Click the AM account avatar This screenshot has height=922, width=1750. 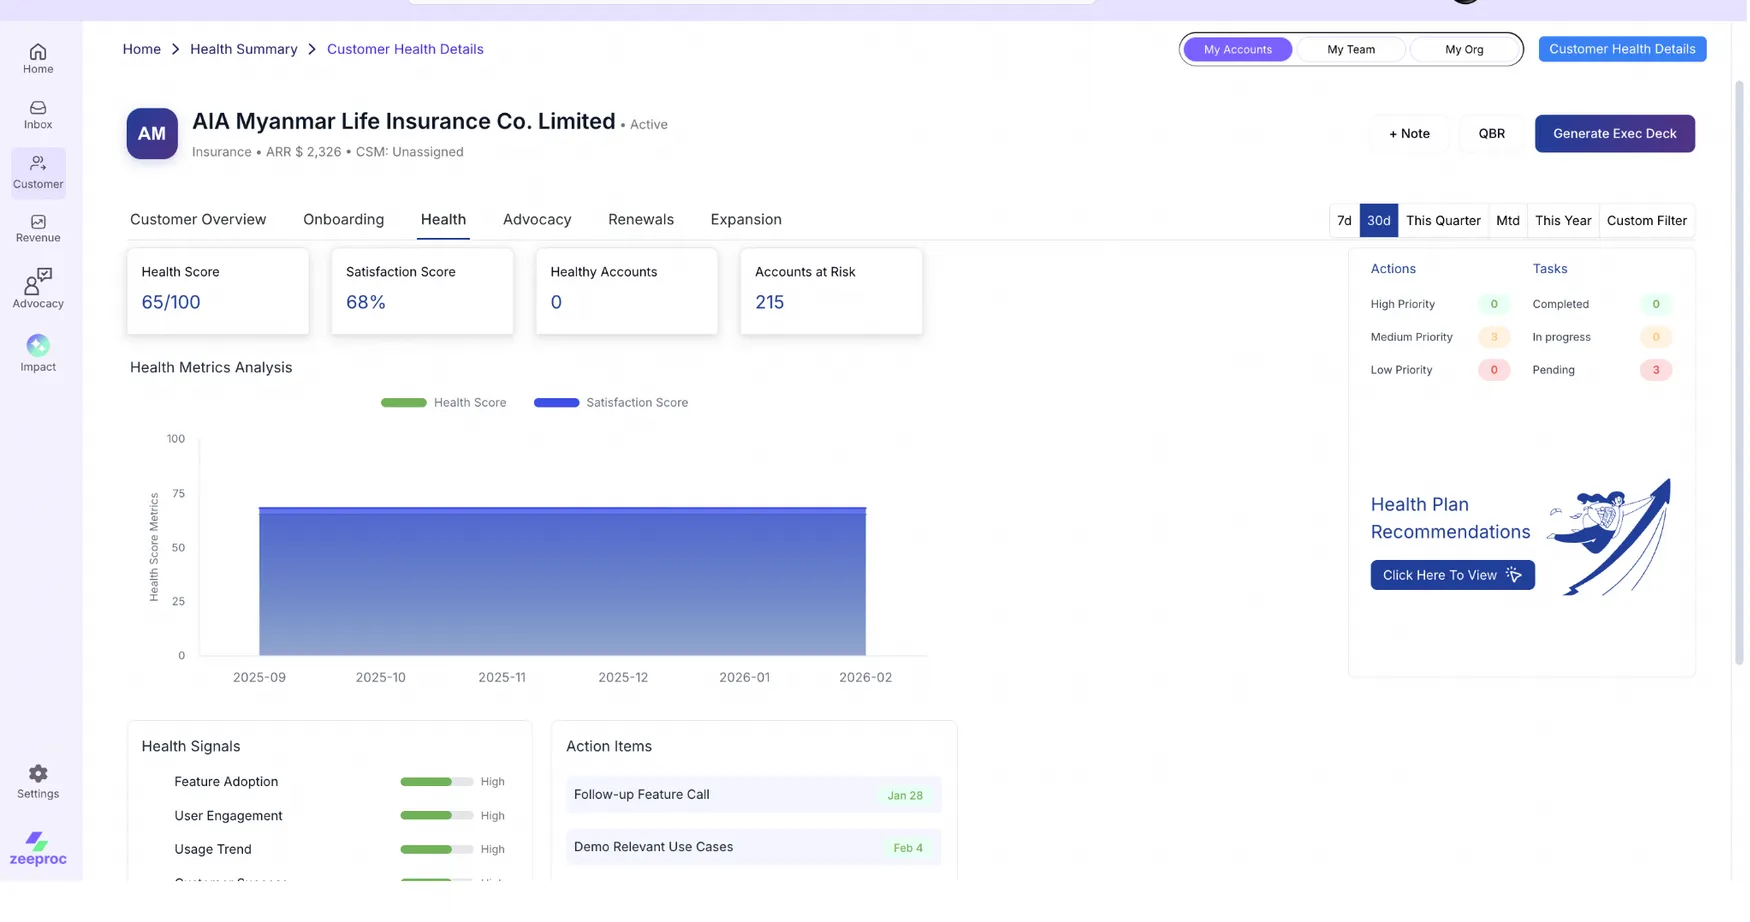pyautogui.click(x=152, y=134)
